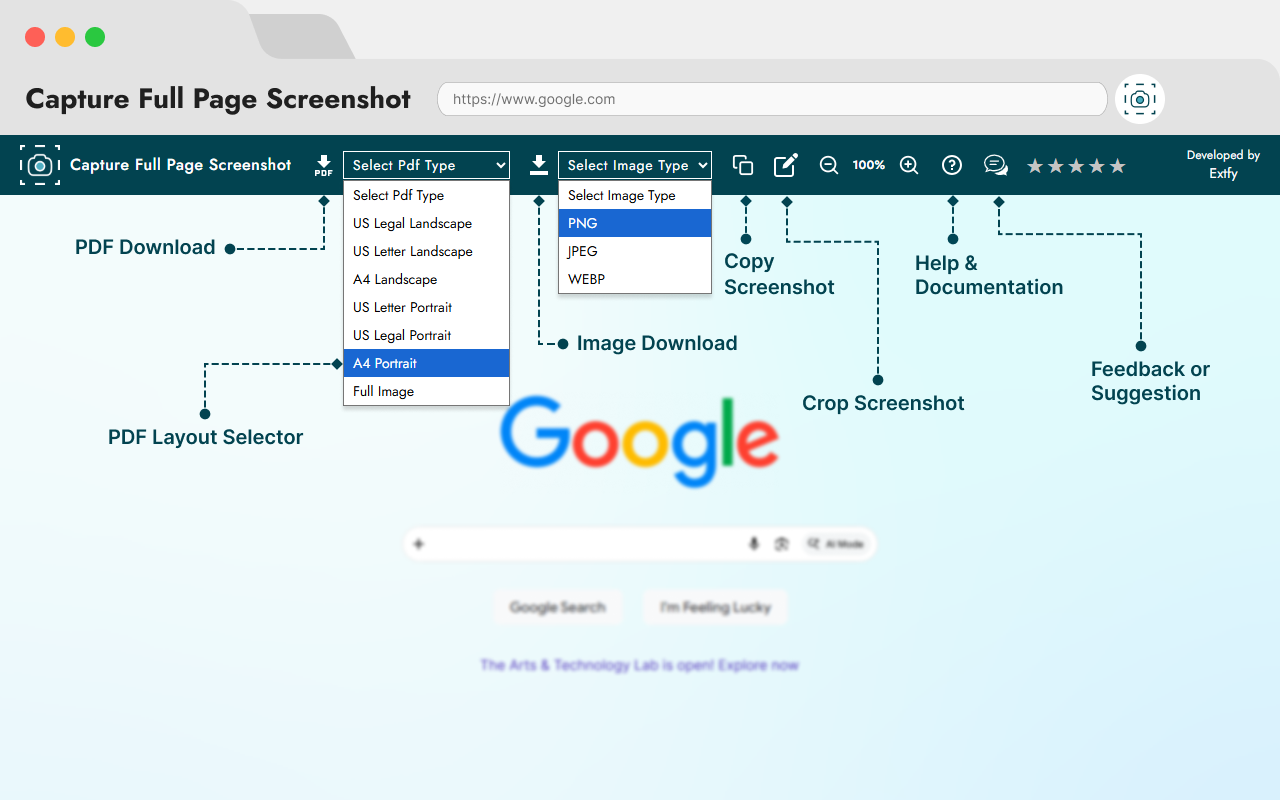
Task: Select the highlighted PNG image type
Action: click(635, 223)
